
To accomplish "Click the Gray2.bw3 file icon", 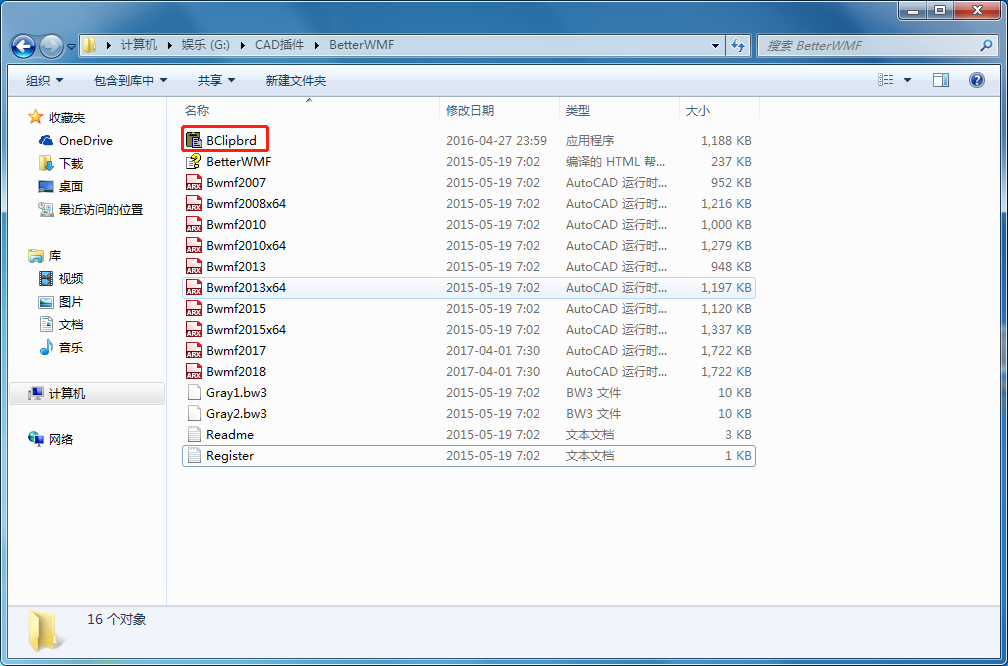I will click(194, 413).
